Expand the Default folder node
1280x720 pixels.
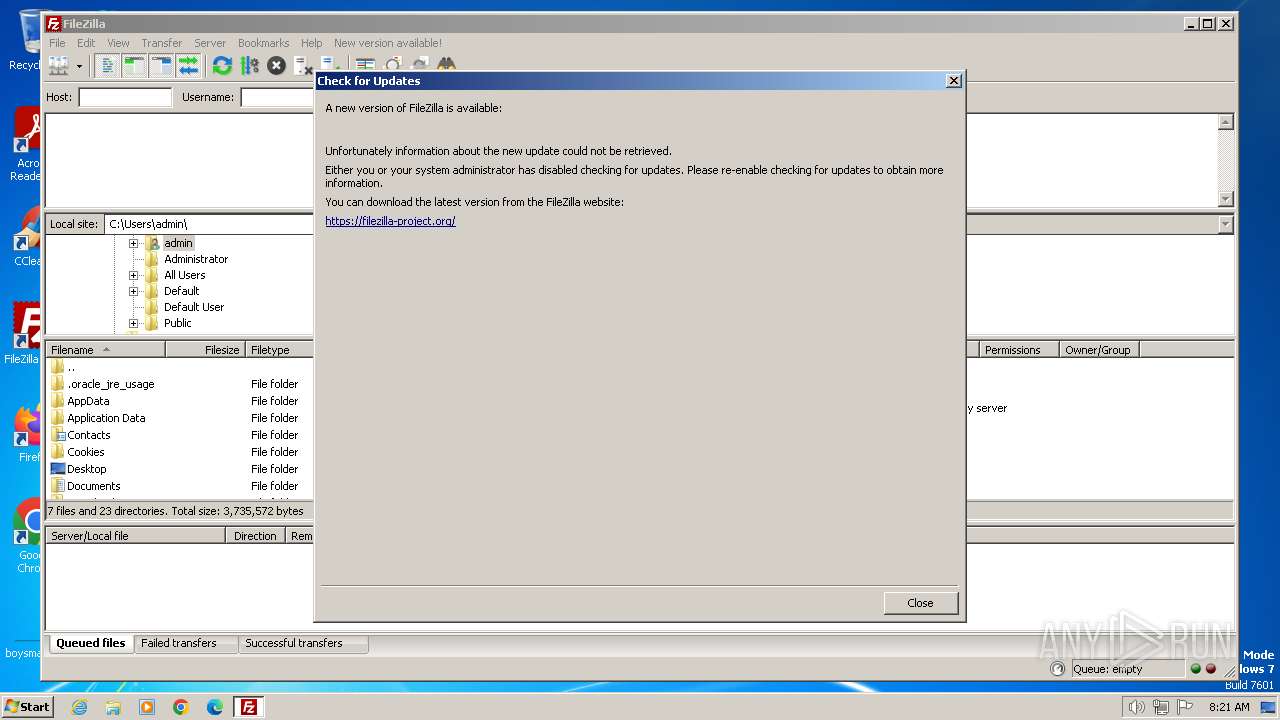pyautogui.click(x=133, y=291)
